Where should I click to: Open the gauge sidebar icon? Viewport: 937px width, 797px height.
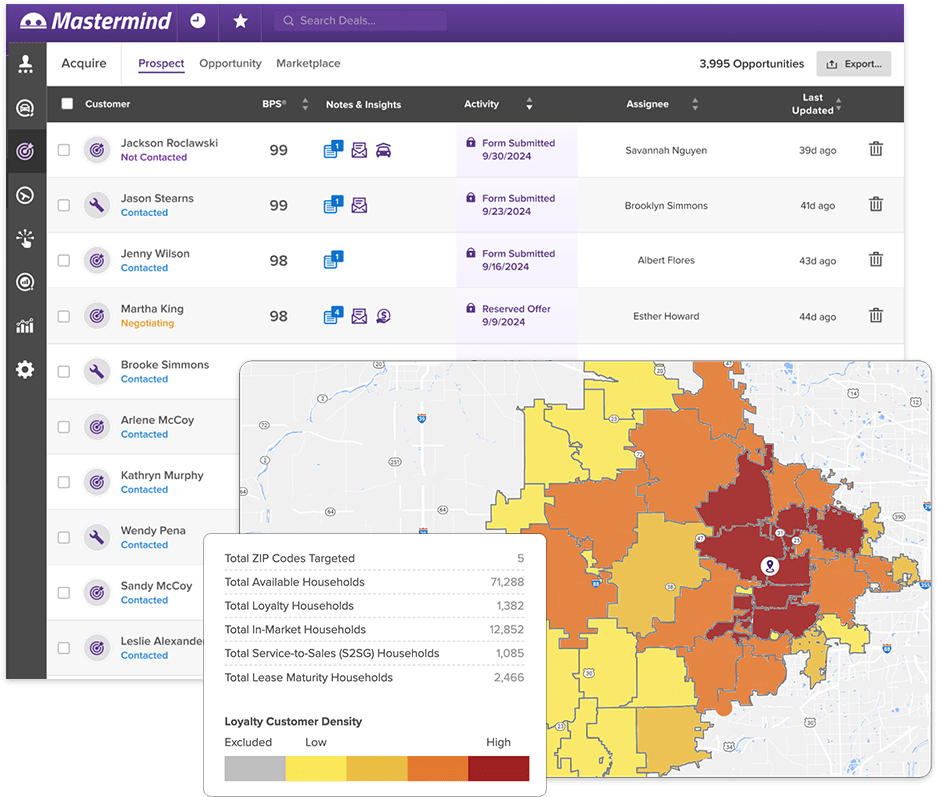point(25,195)
